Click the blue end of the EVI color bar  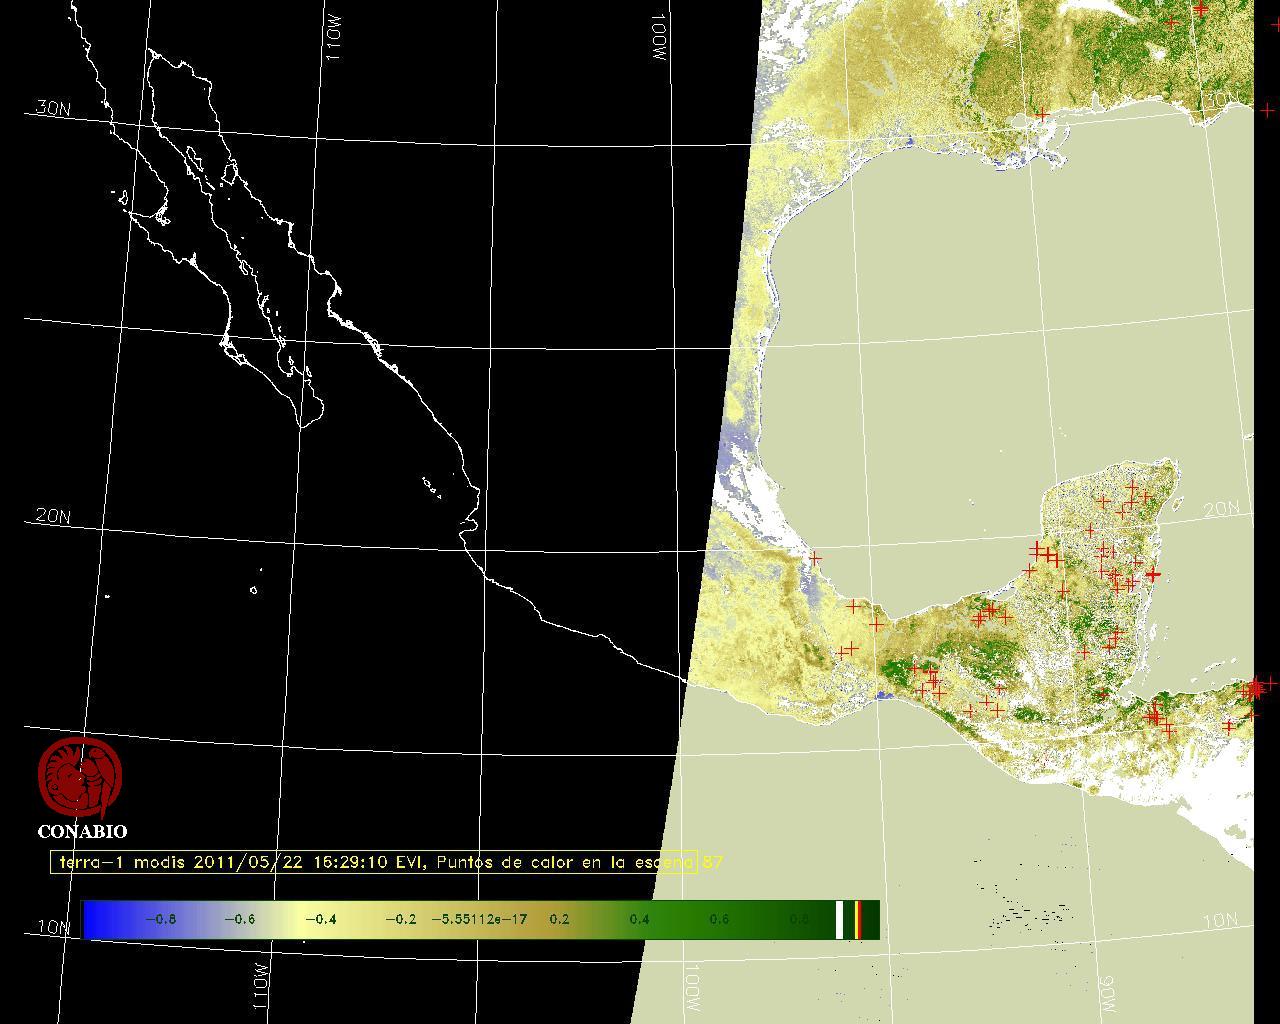point(95,919)
